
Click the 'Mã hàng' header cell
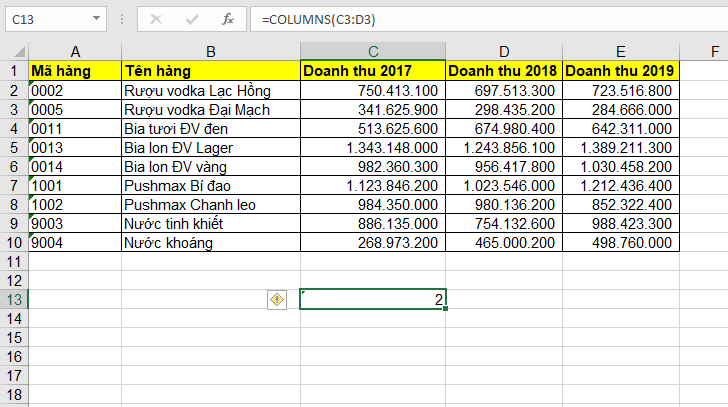(75, 71)
